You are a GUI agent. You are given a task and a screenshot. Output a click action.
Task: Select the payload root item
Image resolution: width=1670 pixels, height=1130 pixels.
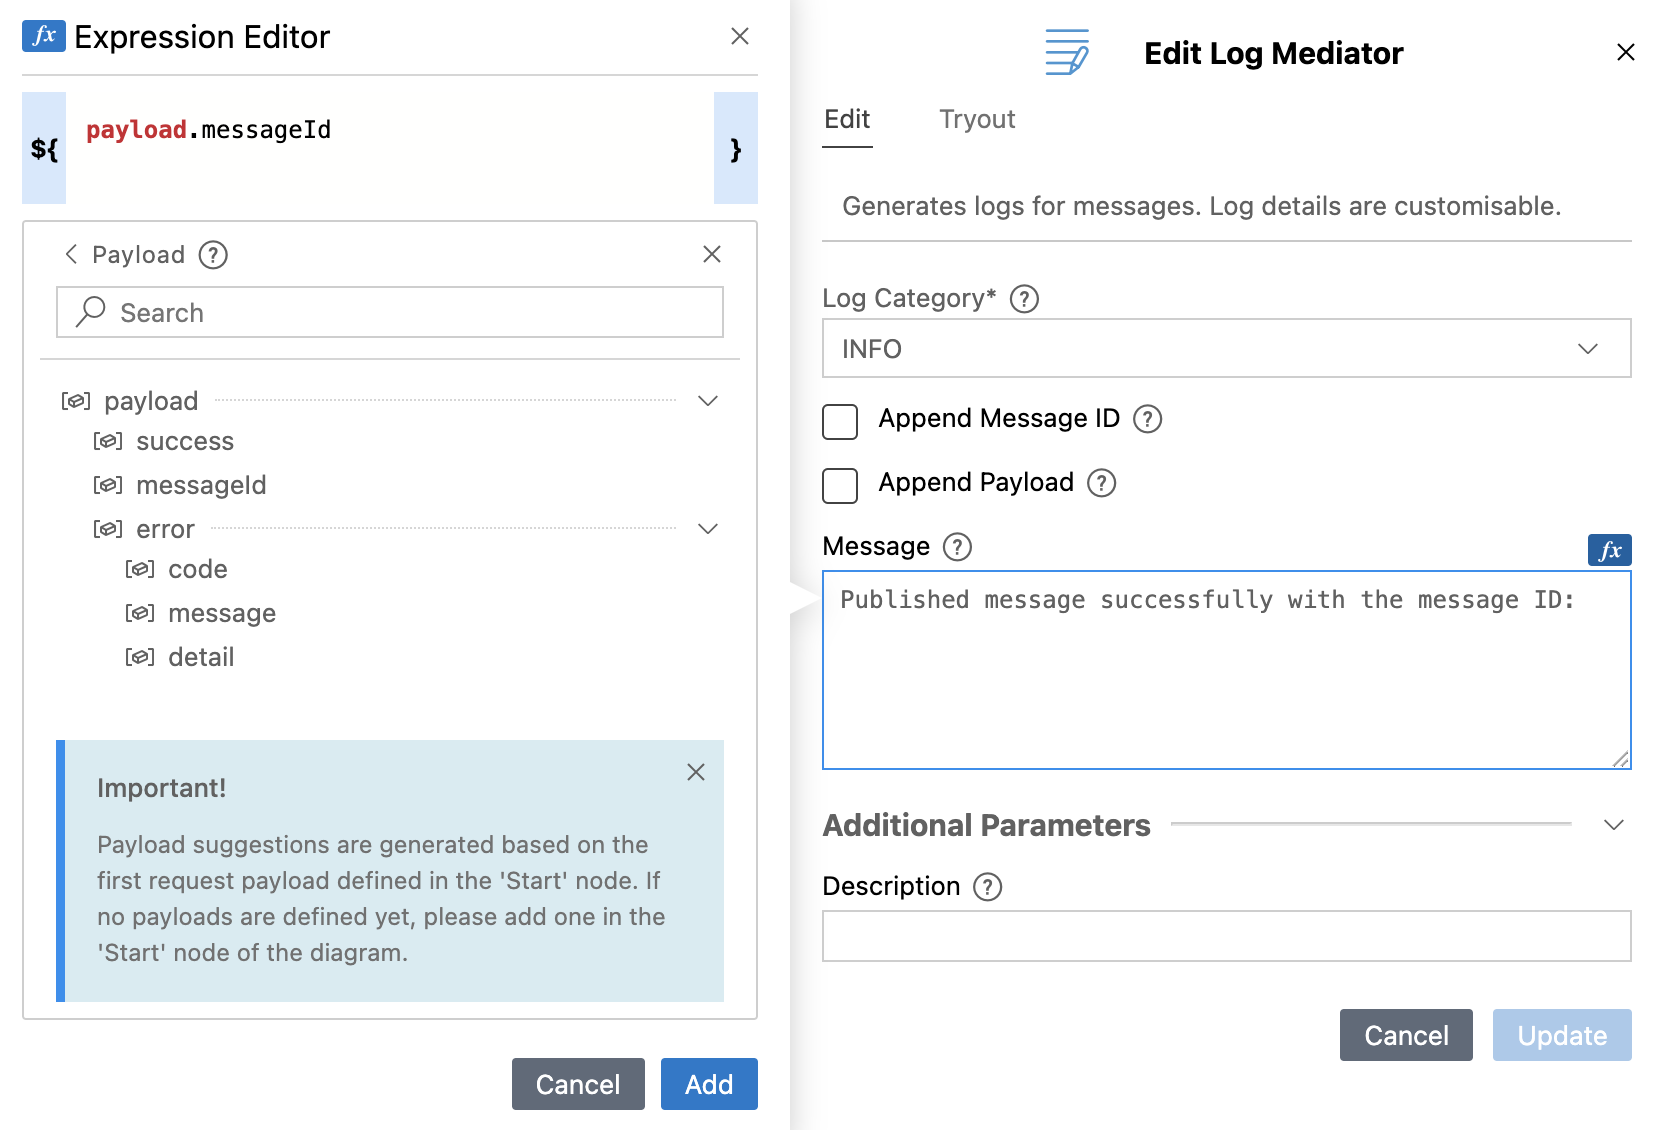(x=151, y=401)
